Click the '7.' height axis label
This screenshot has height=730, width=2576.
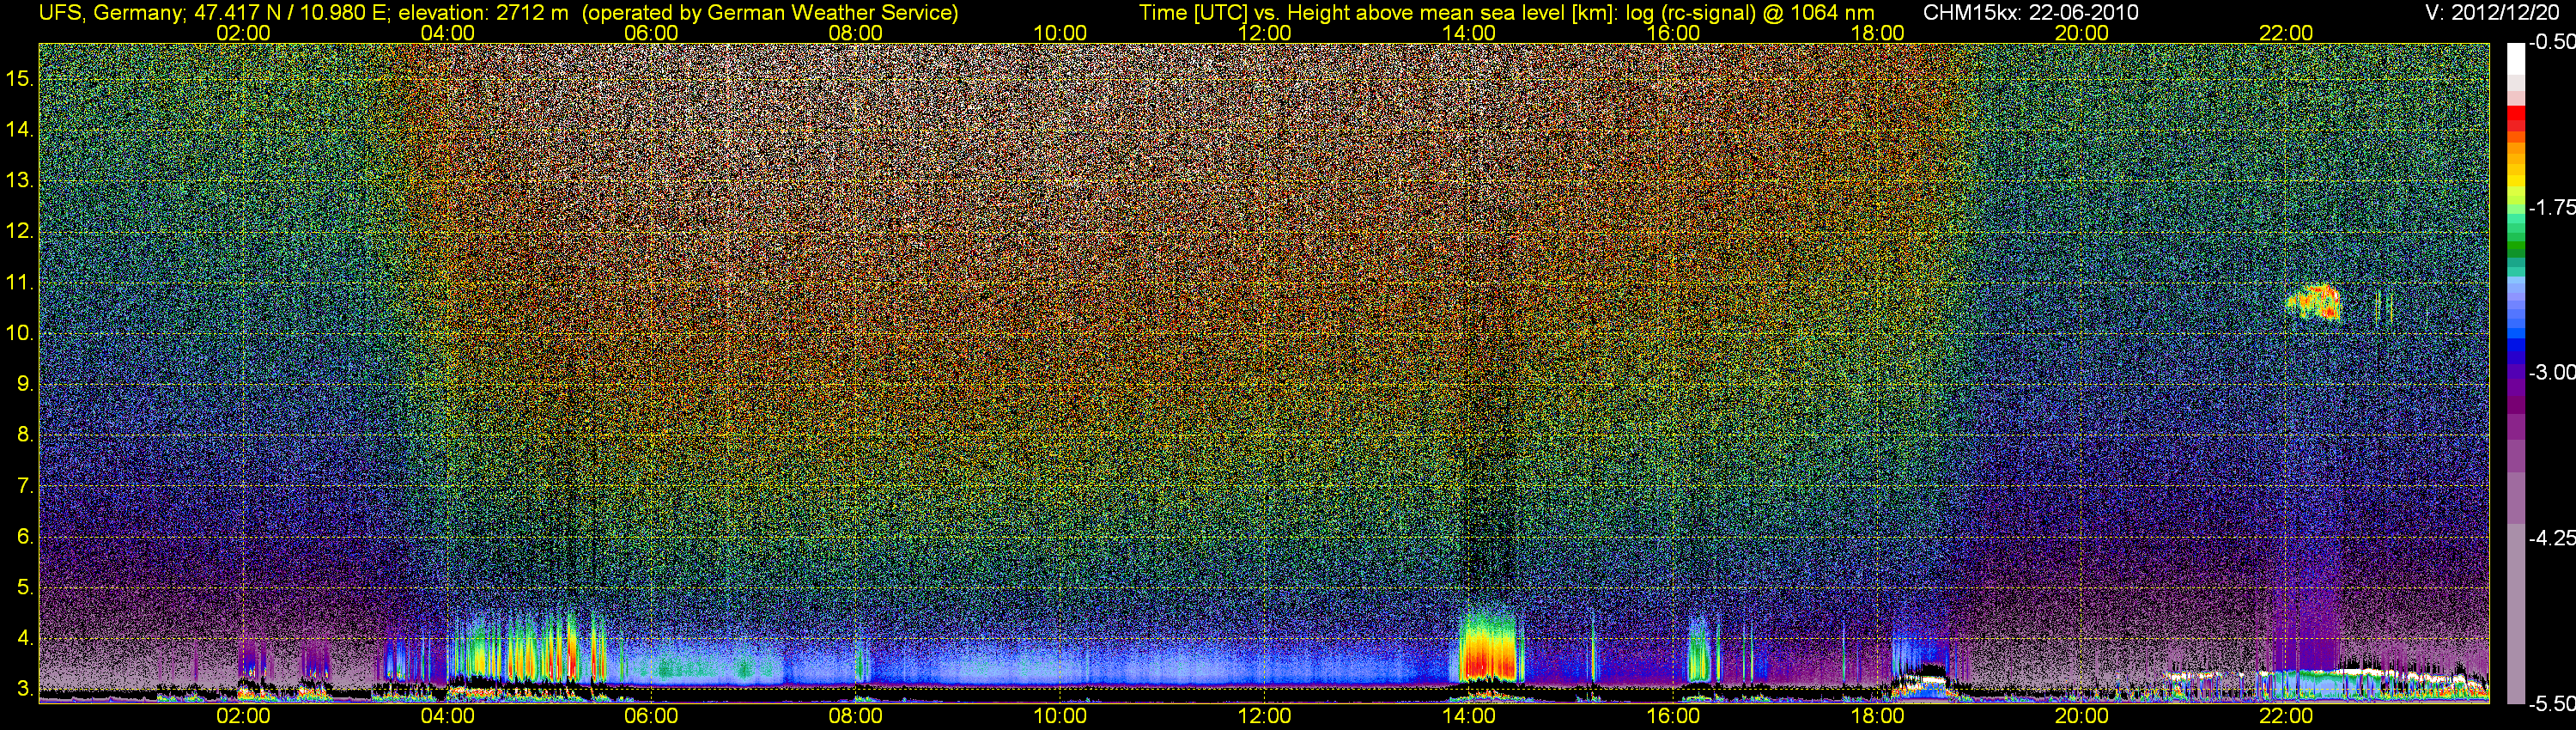(25, 486)
